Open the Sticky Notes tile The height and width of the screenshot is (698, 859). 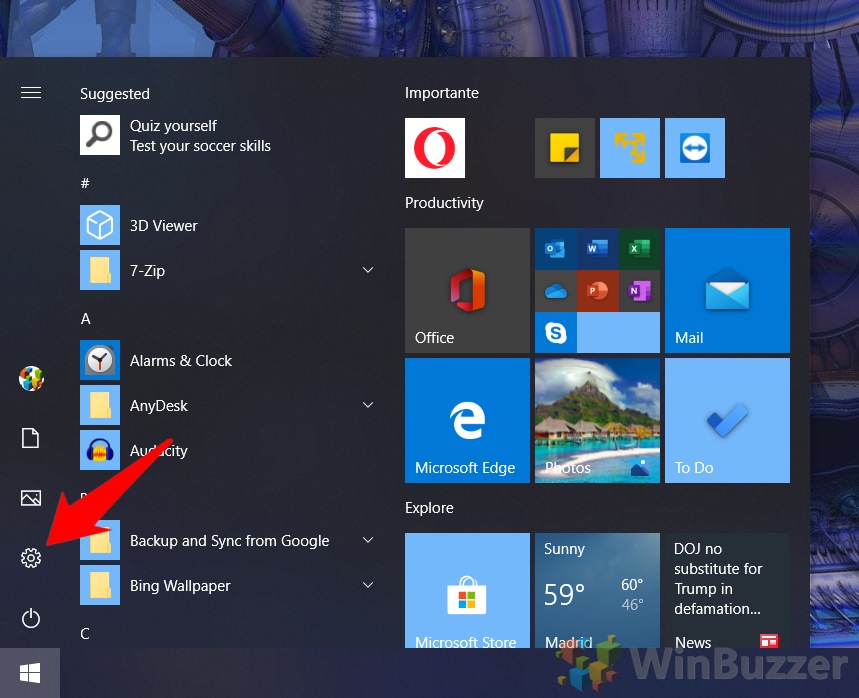[x=565, y=148]
